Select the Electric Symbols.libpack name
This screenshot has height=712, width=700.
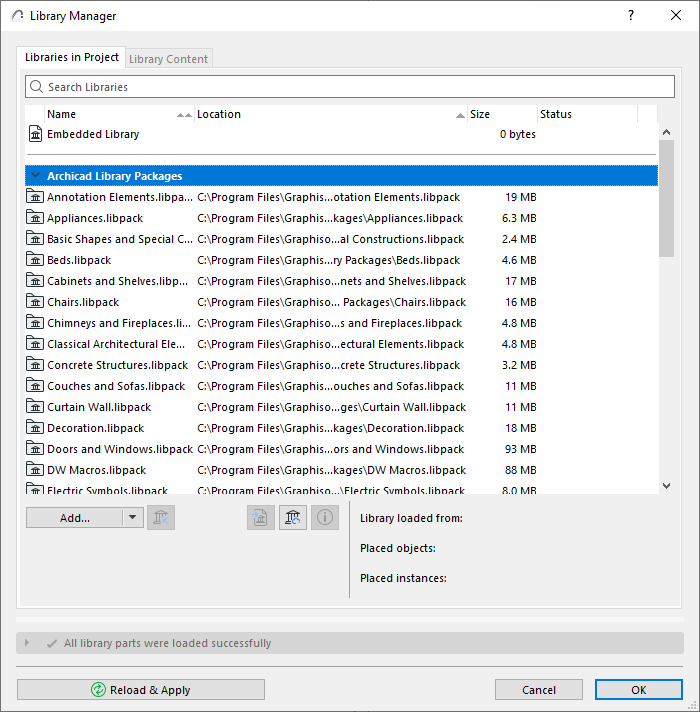pos(107,490)
